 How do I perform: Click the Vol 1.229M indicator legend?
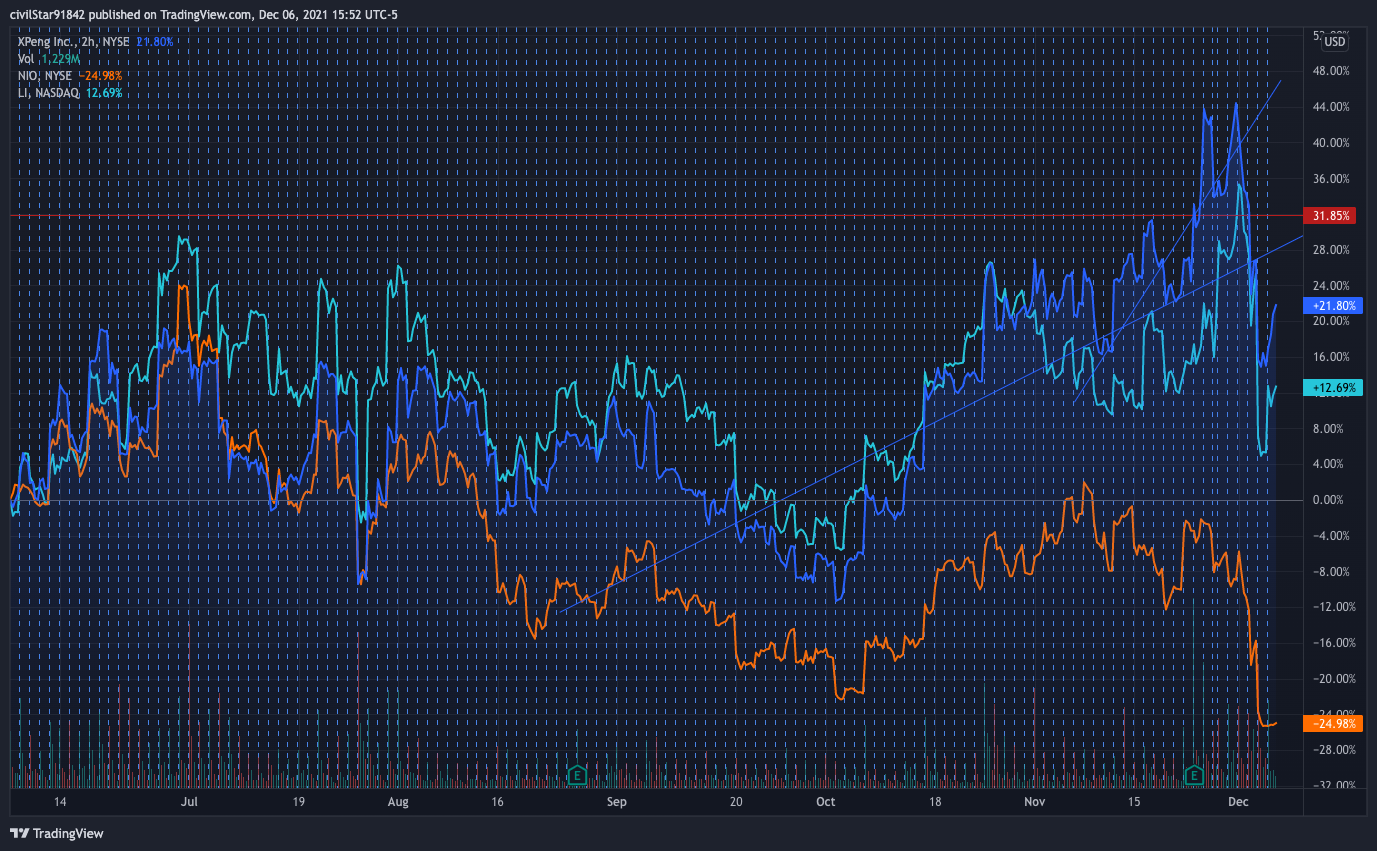coord(49,59)
